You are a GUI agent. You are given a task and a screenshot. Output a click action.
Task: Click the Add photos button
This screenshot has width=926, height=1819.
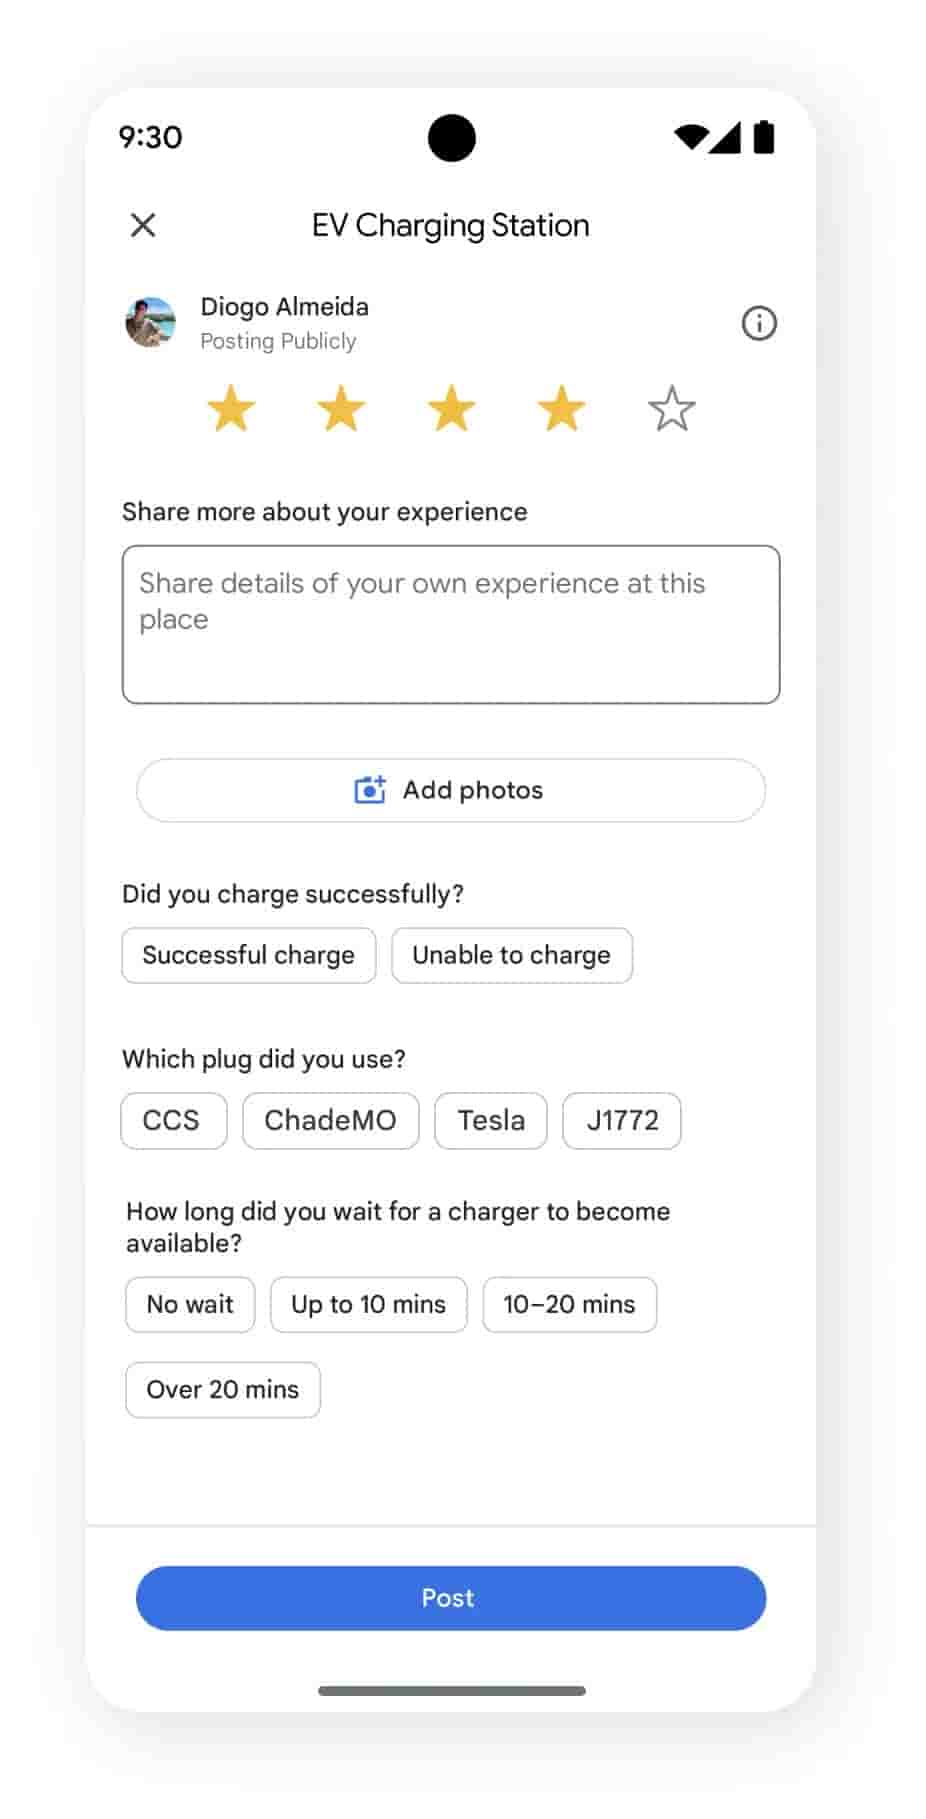click(450, 790)
